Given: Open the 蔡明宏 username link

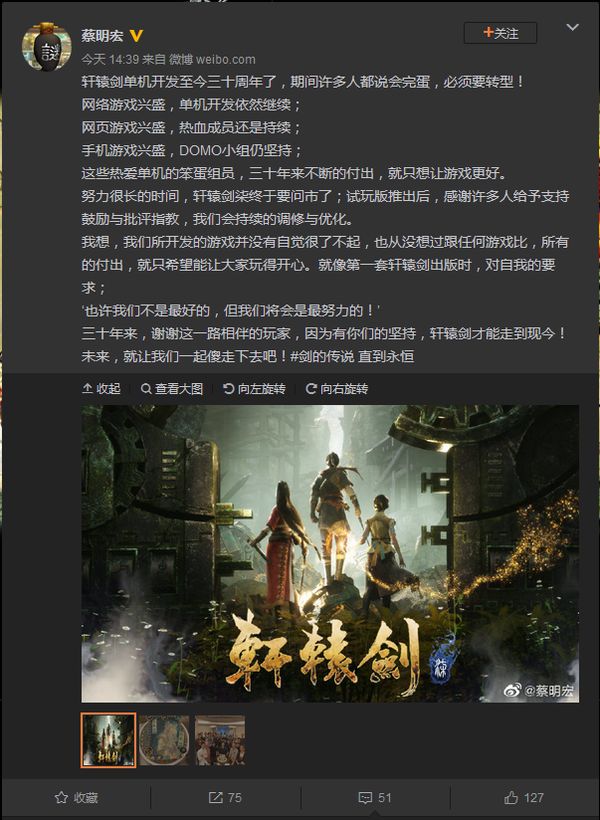Looking at the screenshot, I should [x=103, y=35].
